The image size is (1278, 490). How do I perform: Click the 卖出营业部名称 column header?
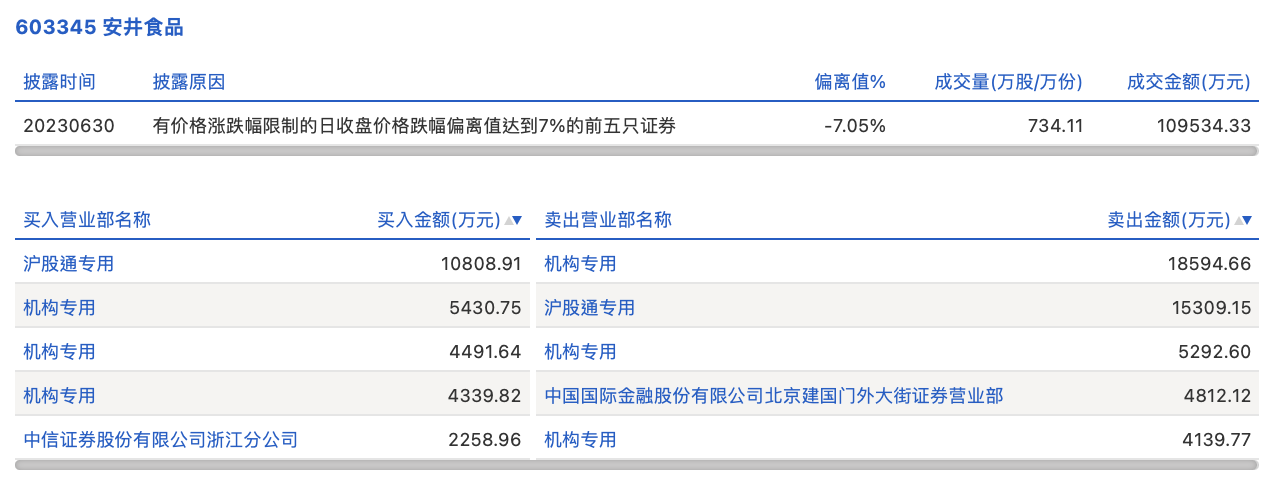608,220
